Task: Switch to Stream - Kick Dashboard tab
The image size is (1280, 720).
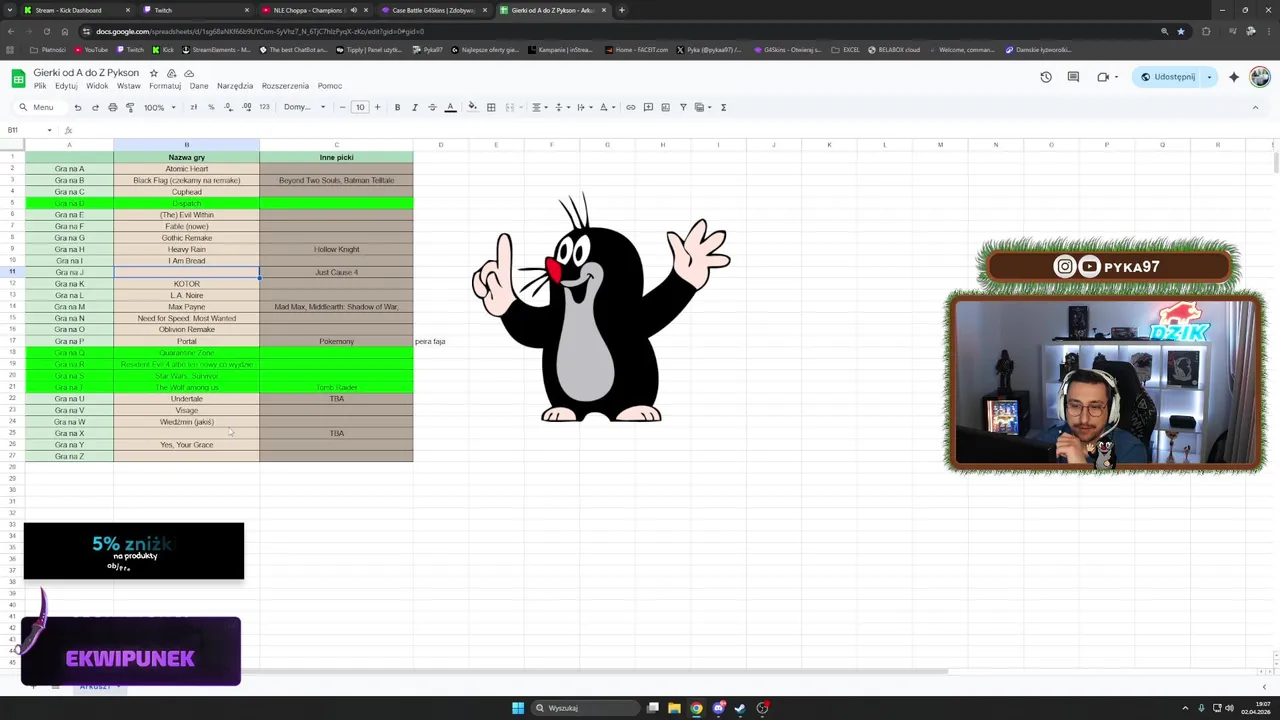Action: click(x=74, y=10)
